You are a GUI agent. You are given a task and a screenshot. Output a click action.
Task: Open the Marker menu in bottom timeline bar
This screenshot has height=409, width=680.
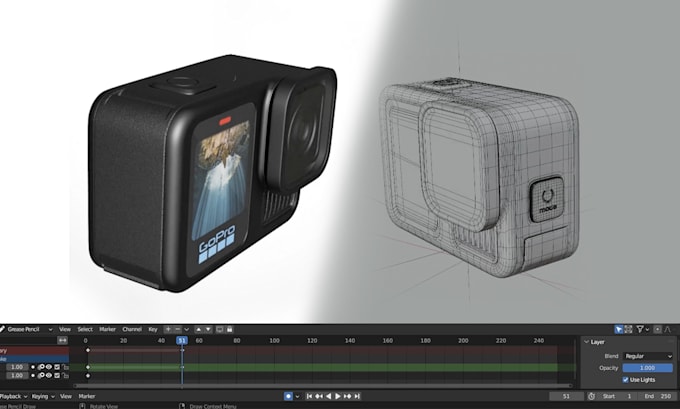coord(87,396)
